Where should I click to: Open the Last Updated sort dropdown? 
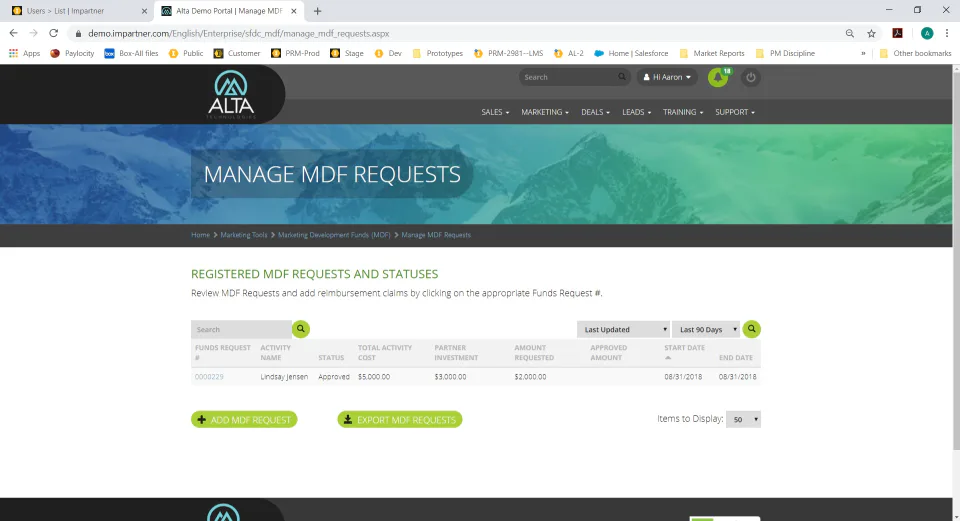coord(623,329)
